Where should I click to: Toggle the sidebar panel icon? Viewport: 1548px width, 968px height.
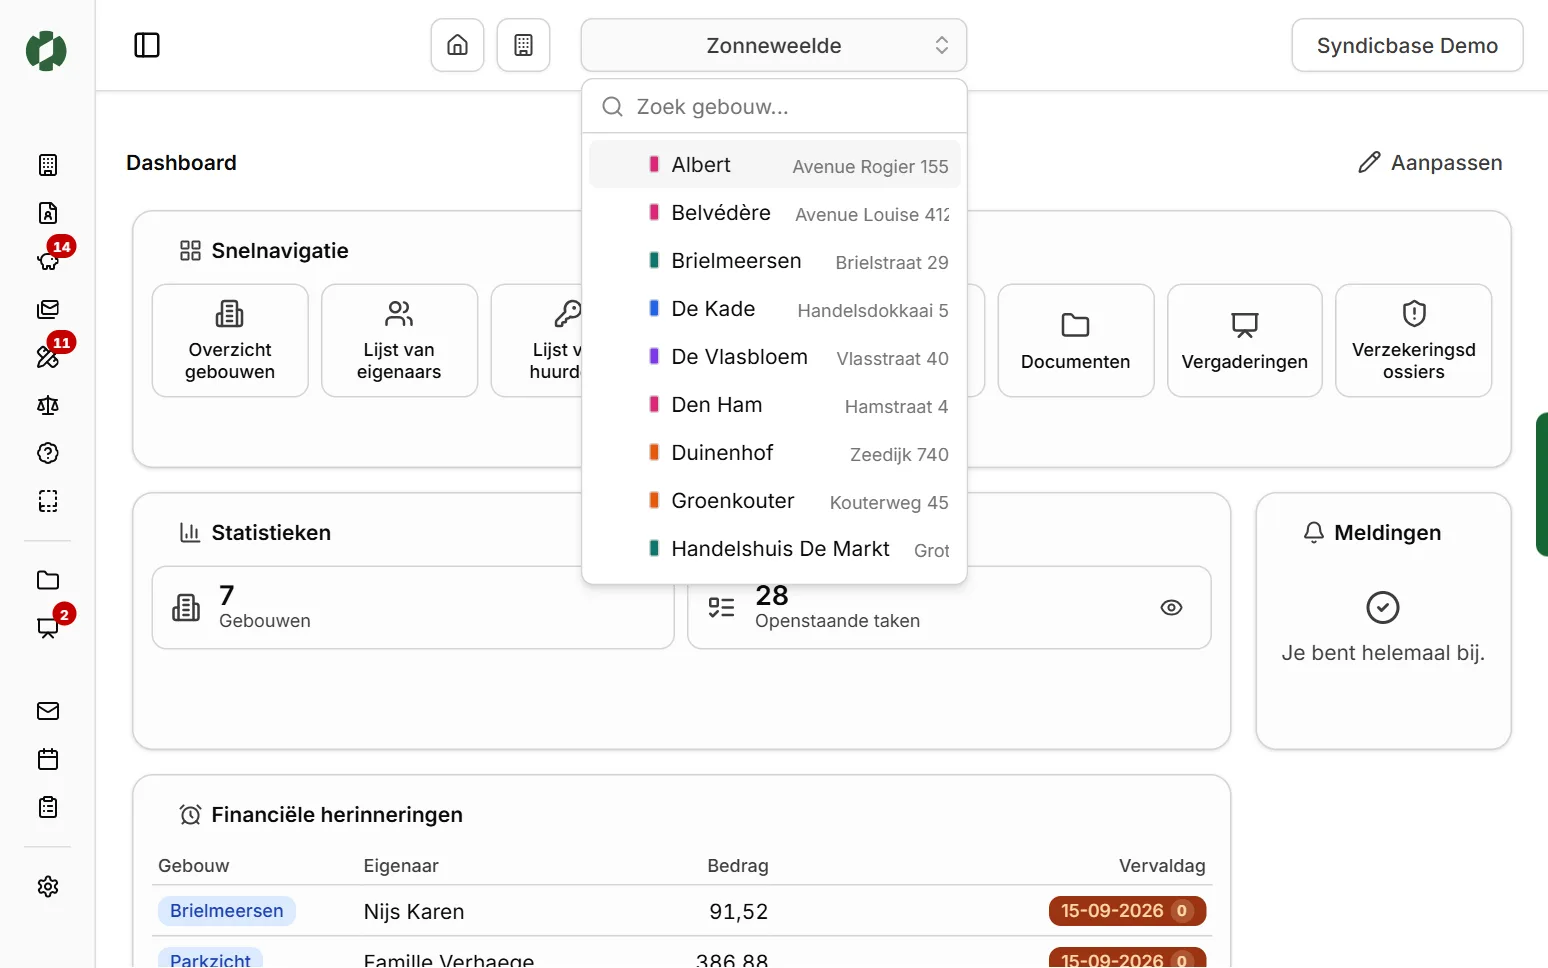tap(147, 45)
